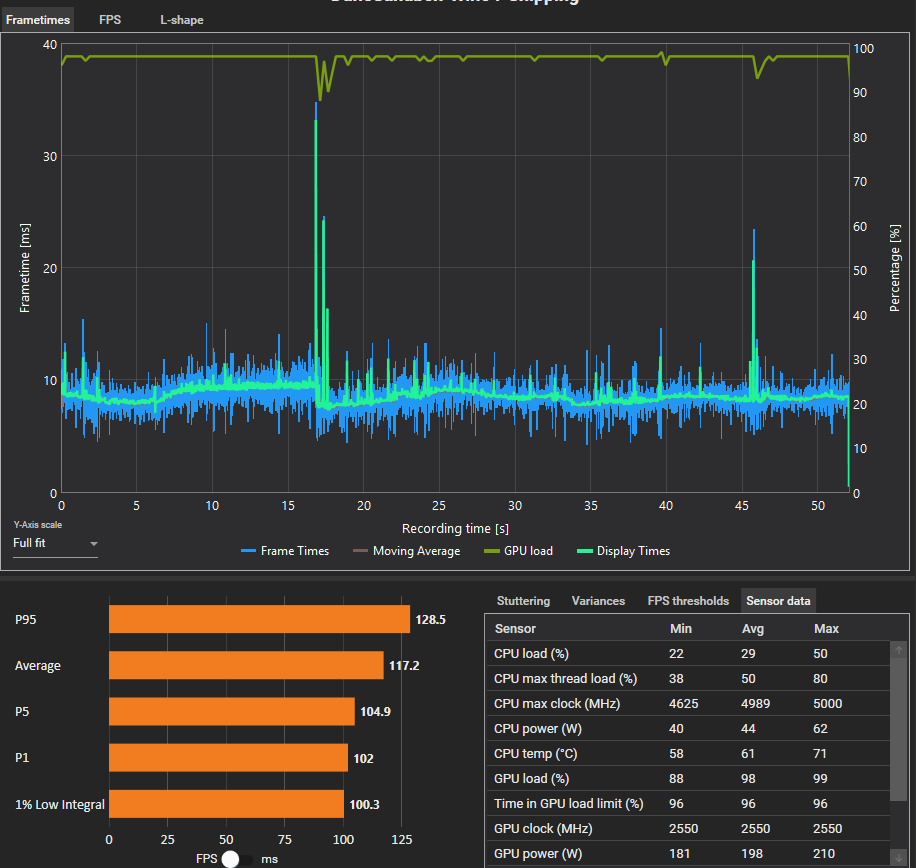Click the Avg column header
The image size is (916, 868).
tap(753, 629)
